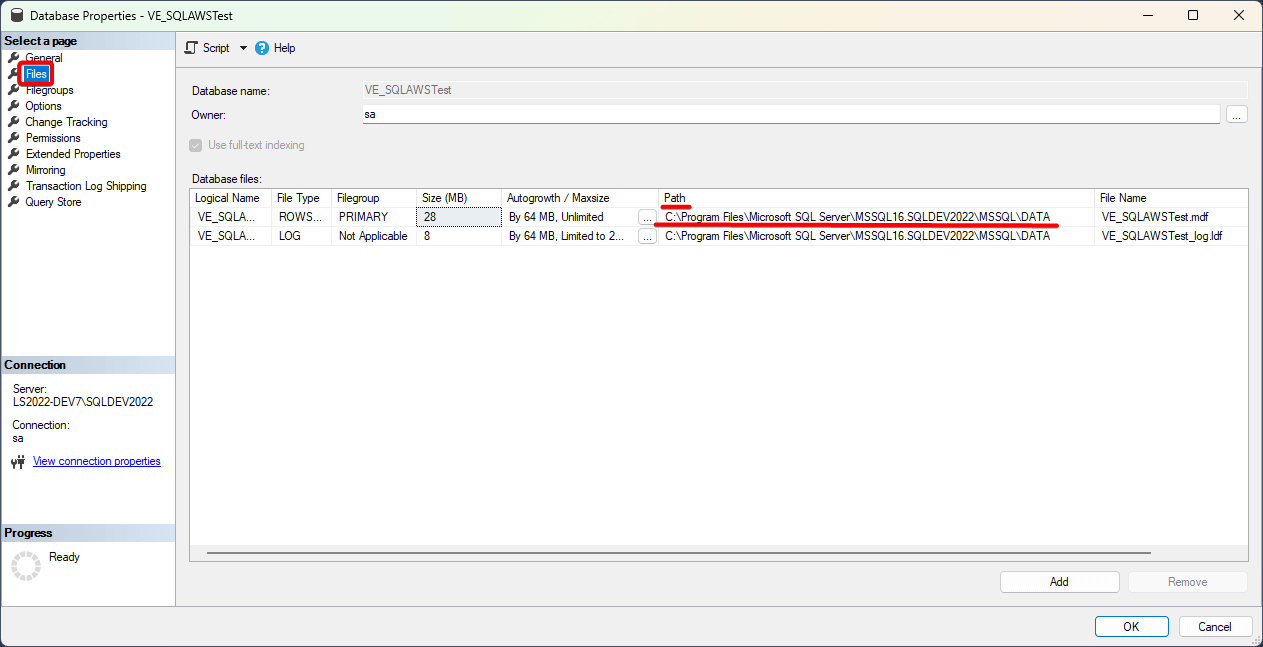Click inside the Owner input field
This screenshot has width=1263, height=647.
[791, 114]
